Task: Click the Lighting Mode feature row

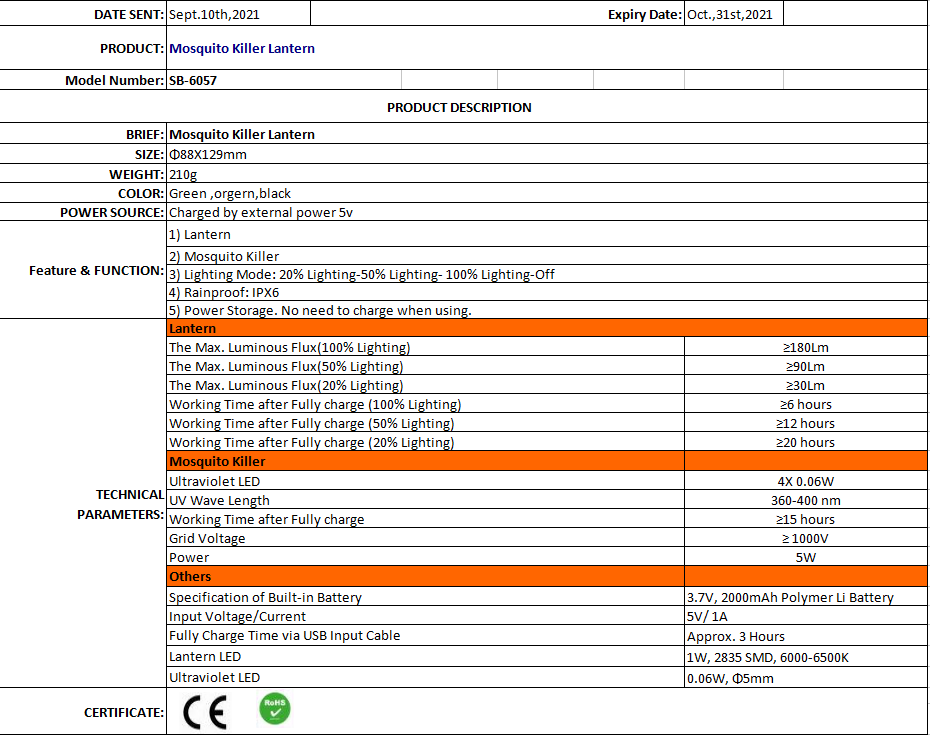Action: 361,274
